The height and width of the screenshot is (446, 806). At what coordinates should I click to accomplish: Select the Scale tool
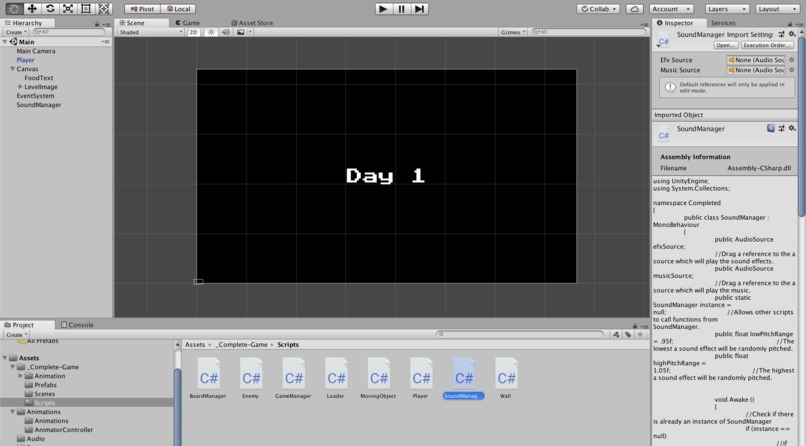coord(68,9)
